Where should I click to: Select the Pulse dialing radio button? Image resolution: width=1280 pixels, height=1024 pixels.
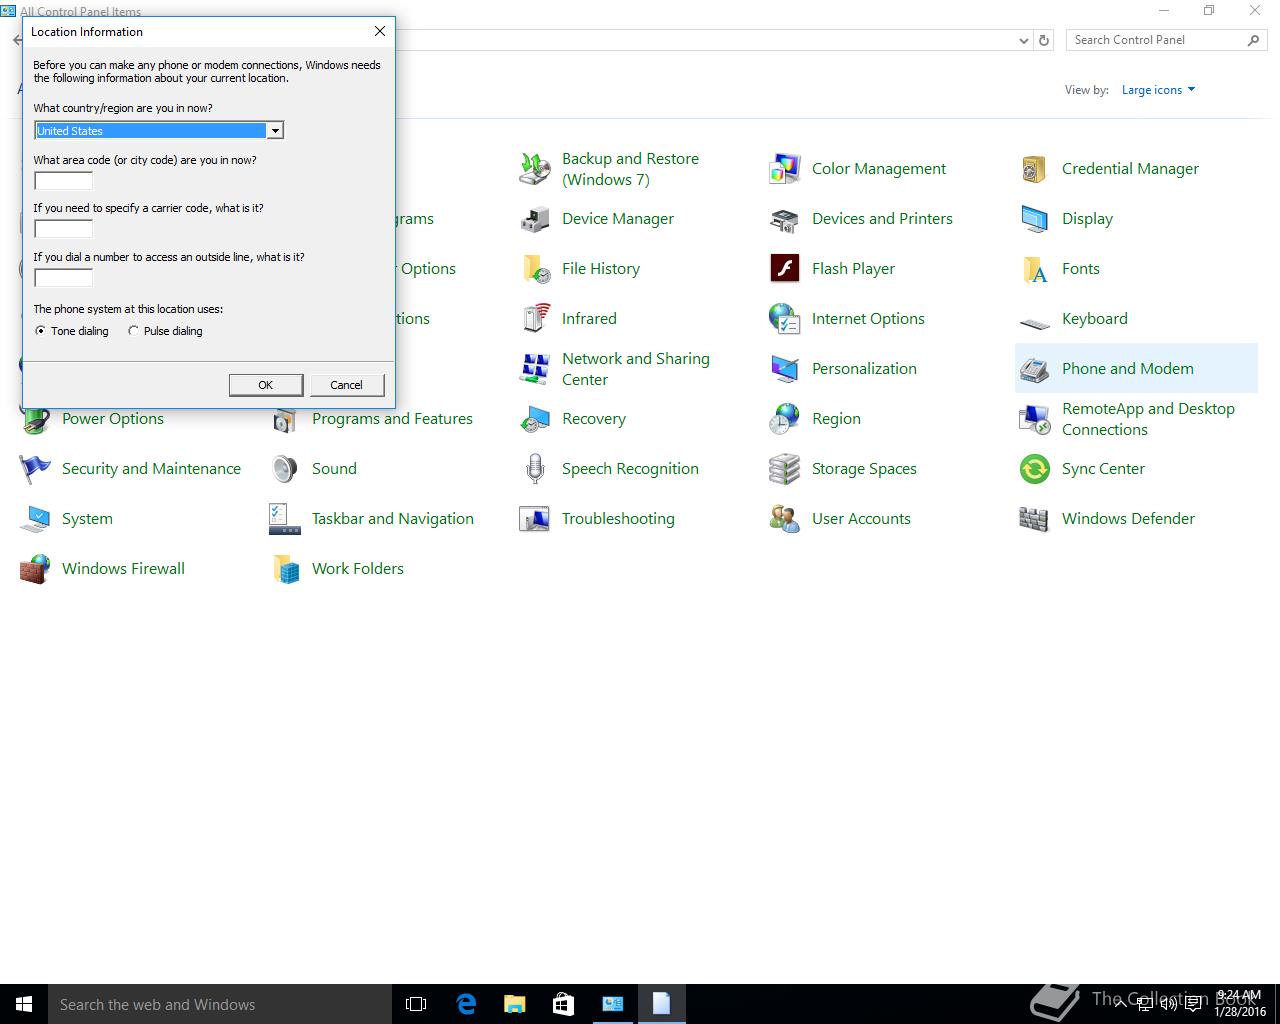133,331
